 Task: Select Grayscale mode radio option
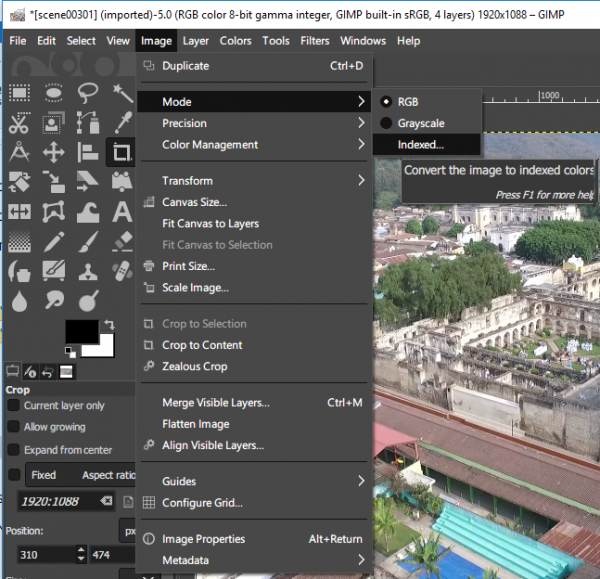[420, 123]
